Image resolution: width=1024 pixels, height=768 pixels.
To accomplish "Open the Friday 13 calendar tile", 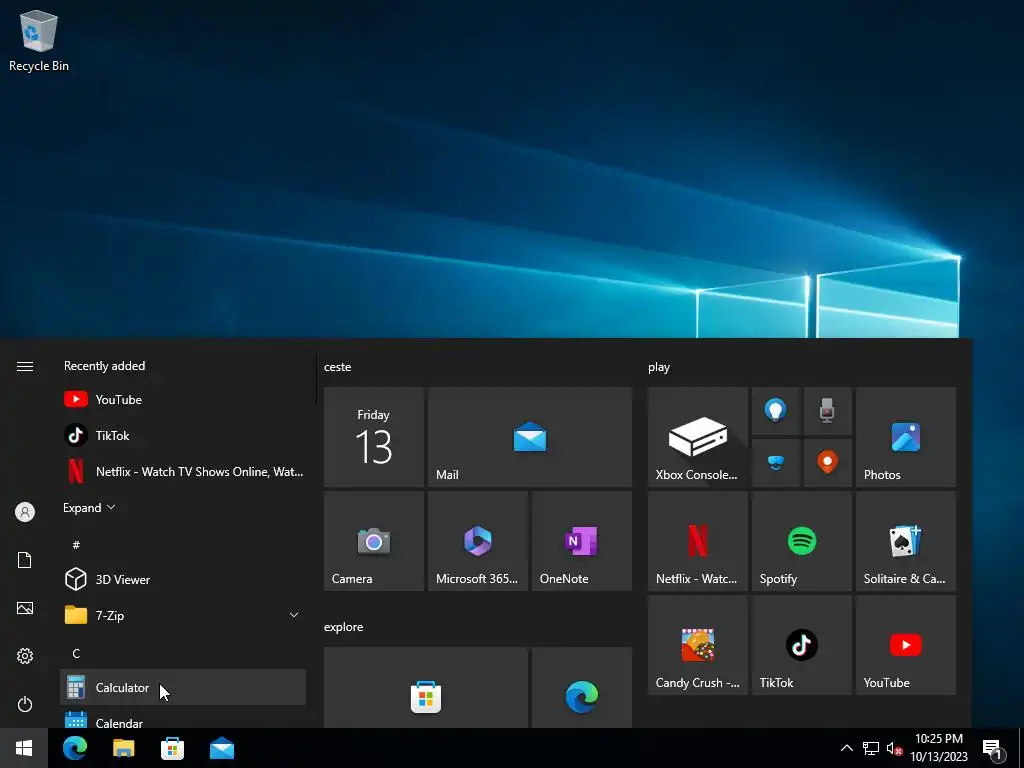I will point(374,437).
